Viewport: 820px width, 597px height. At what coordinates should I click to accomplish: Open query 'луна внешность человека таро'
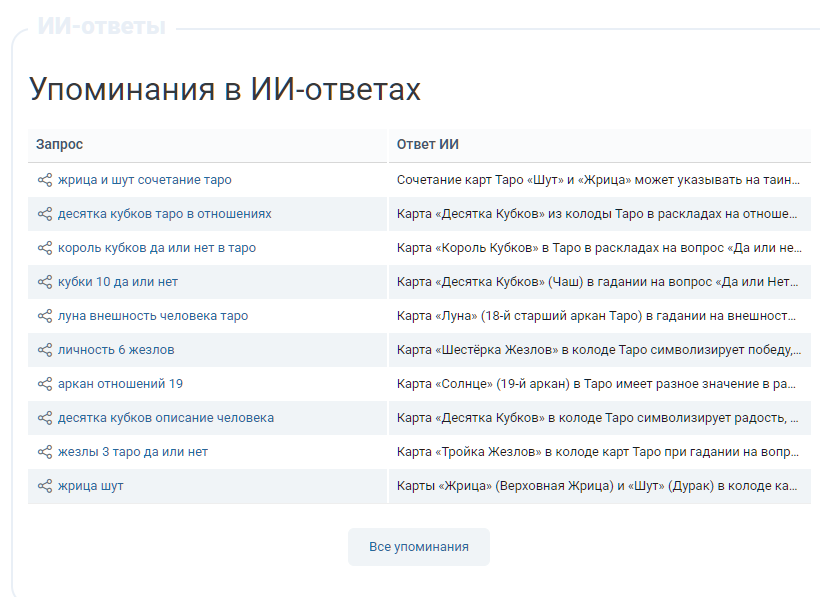pyautogui.click(x=153, y=316)
